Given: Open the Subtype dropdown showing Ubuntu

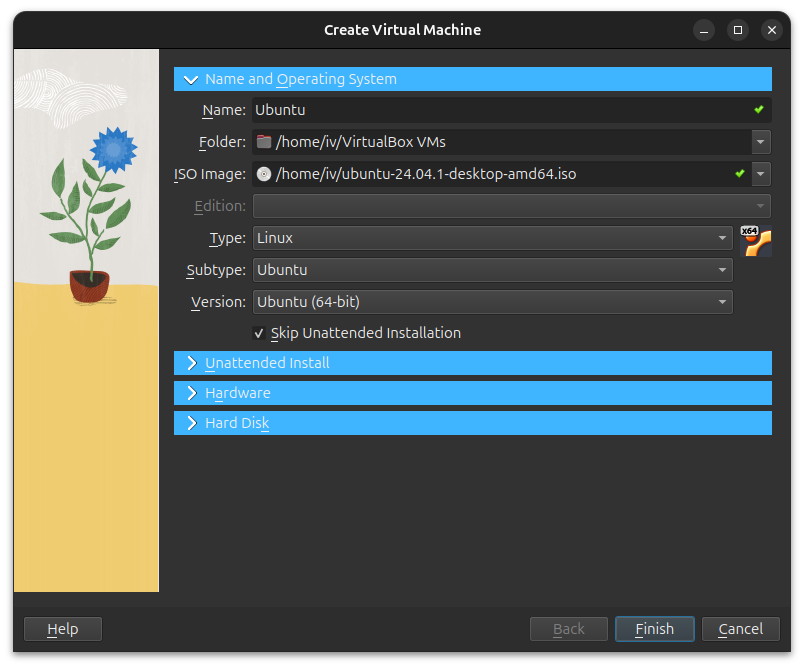Looking at the screenshot, I should 492,270.
